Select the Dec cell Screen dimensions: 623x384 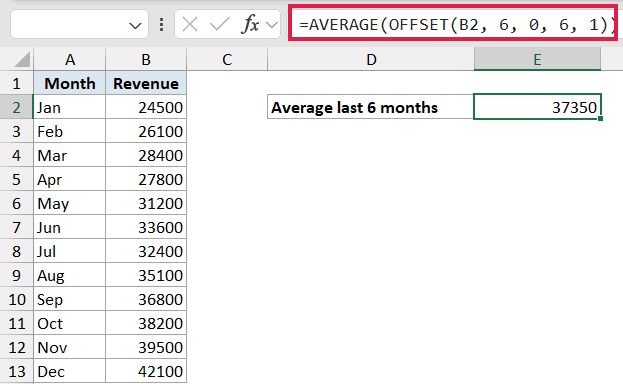[70, 371]
